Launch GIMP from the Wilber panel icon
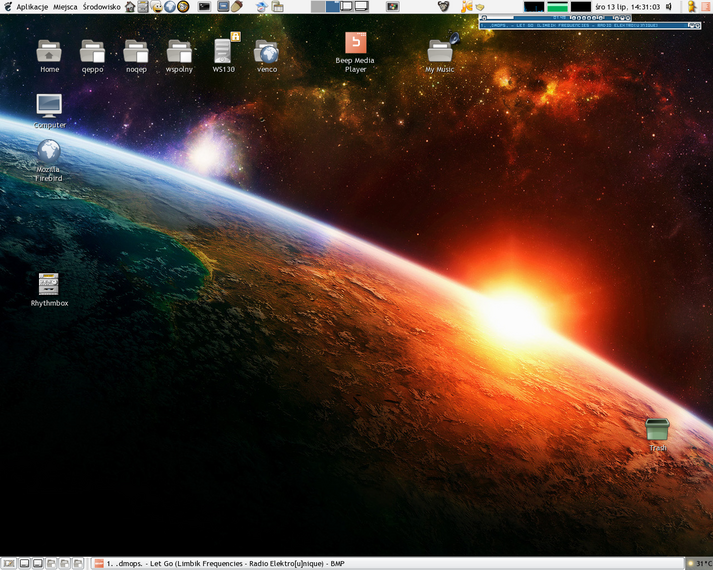The height and width of the screenshot is (570, 713). (443, 6)
